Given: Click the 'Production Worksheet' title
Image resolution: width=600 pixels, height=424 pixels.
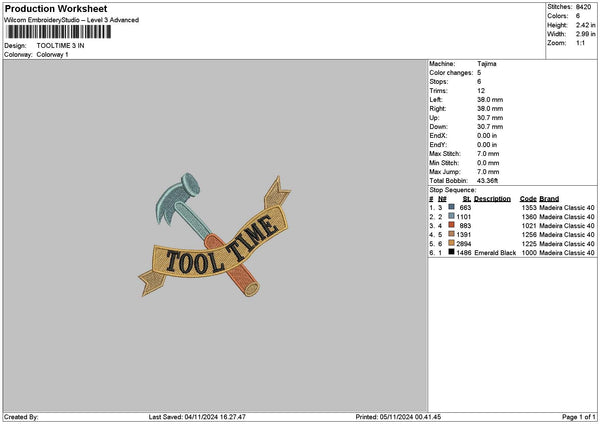Looking at the screenshot, I should tap(56, 8).
